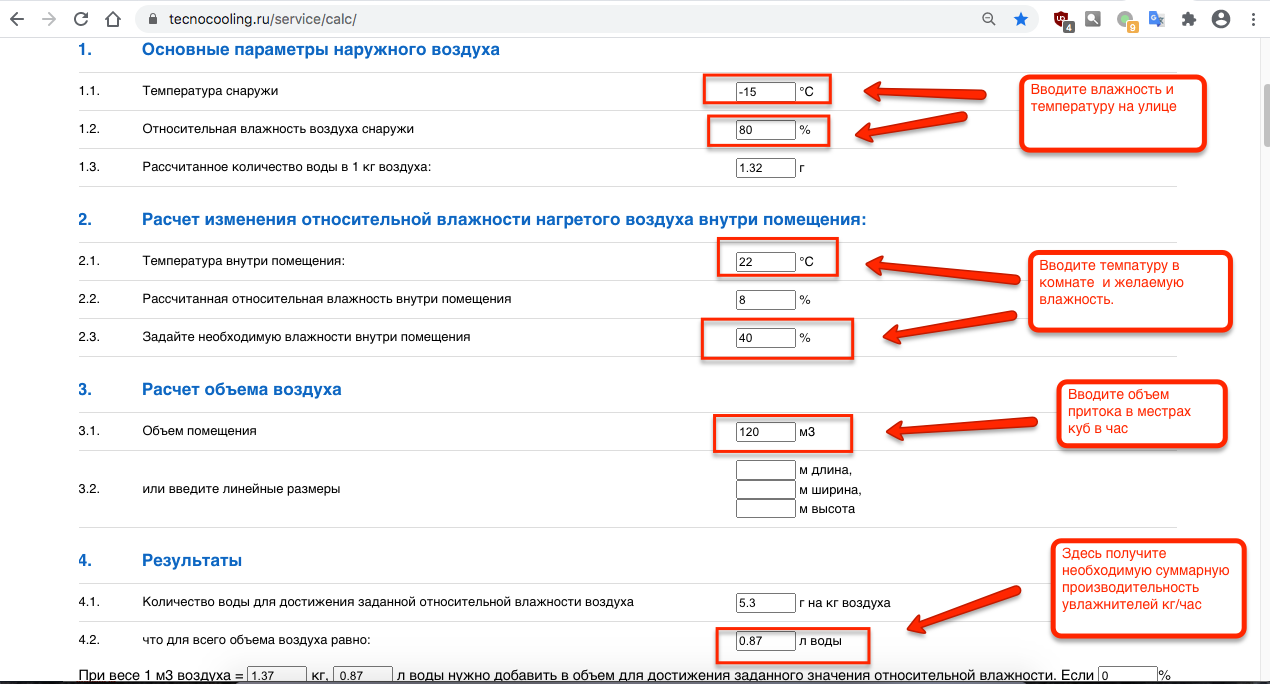Click heading 'Основные параметры наружного воздуха'

point(321,49)
